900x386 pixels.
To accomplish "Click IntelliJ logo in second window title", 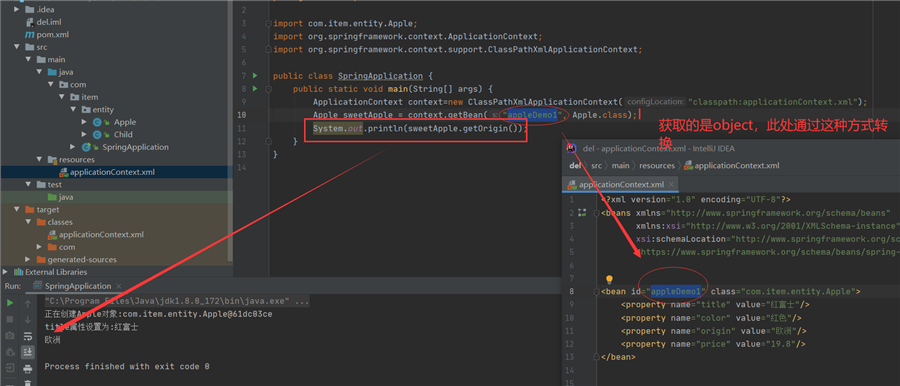I will coord(571,148).
